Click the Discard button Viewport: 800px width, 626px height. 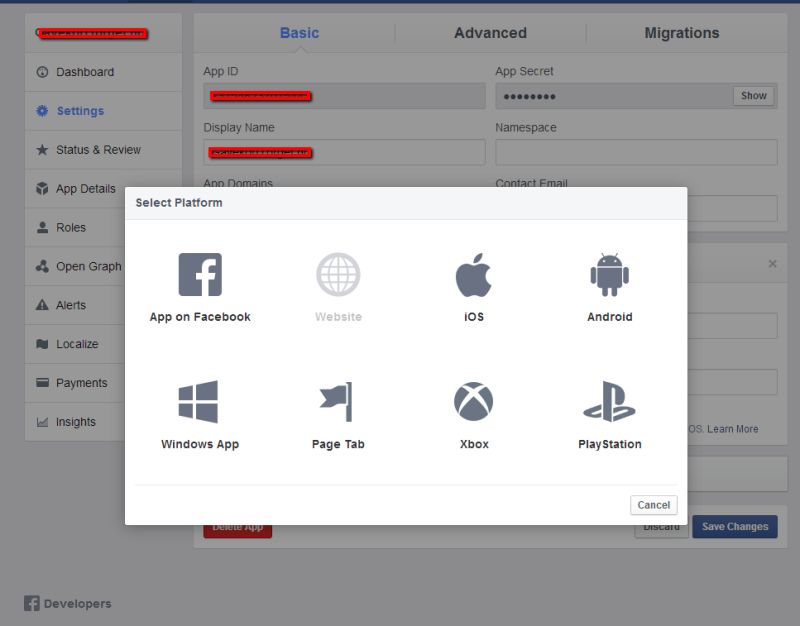[660, 526]
